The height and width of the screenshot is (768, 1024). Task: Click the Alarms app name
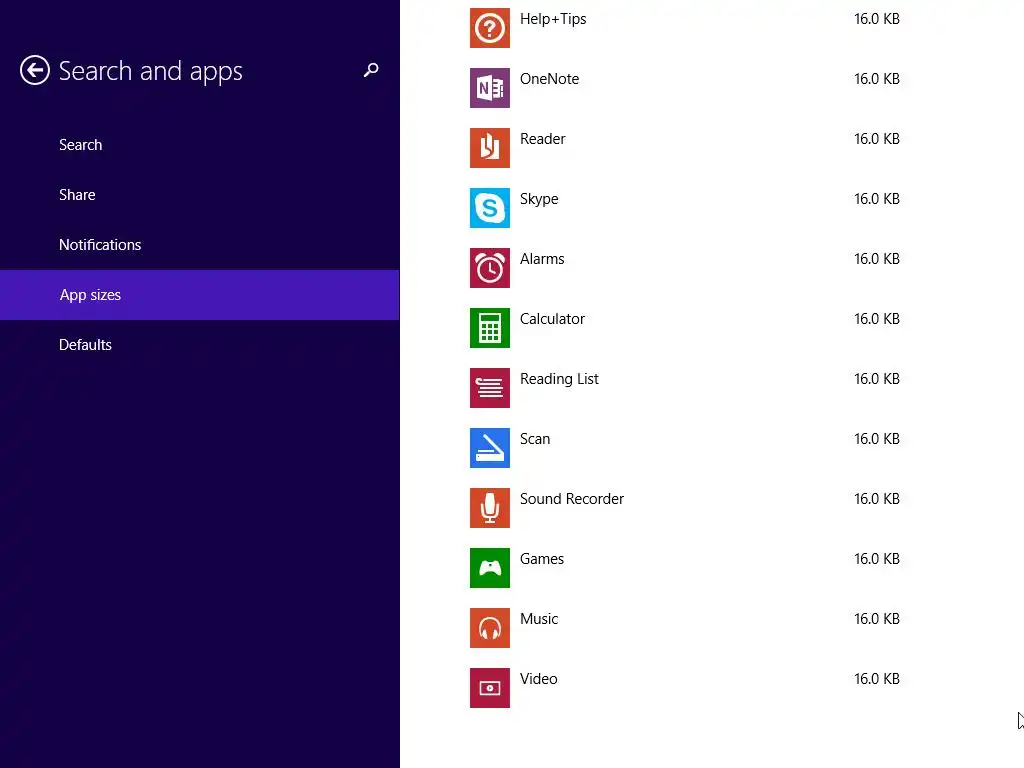tap(542, 259)
